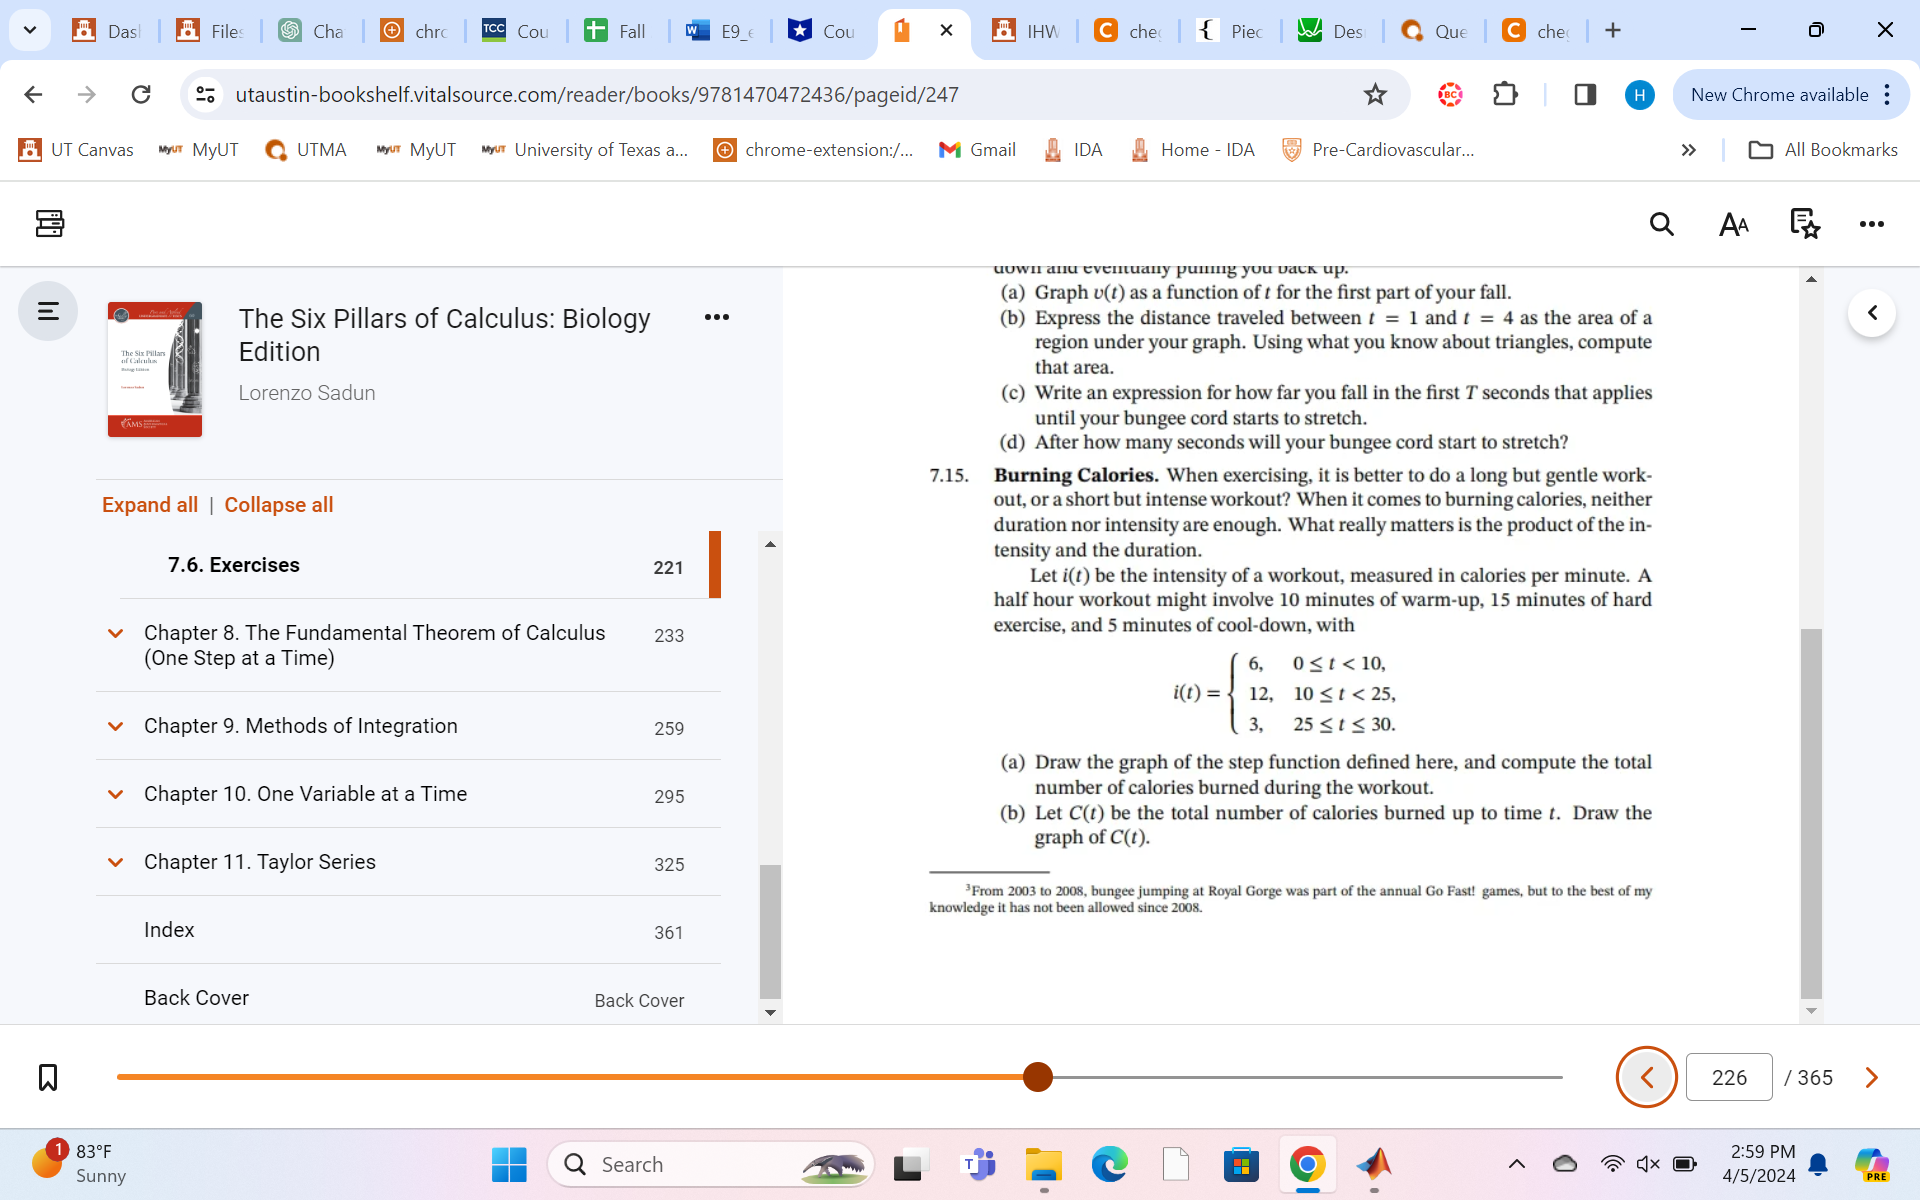Open the book search magnifier icon
The image size is (1920, 1200).
(x=1661, y=224)
